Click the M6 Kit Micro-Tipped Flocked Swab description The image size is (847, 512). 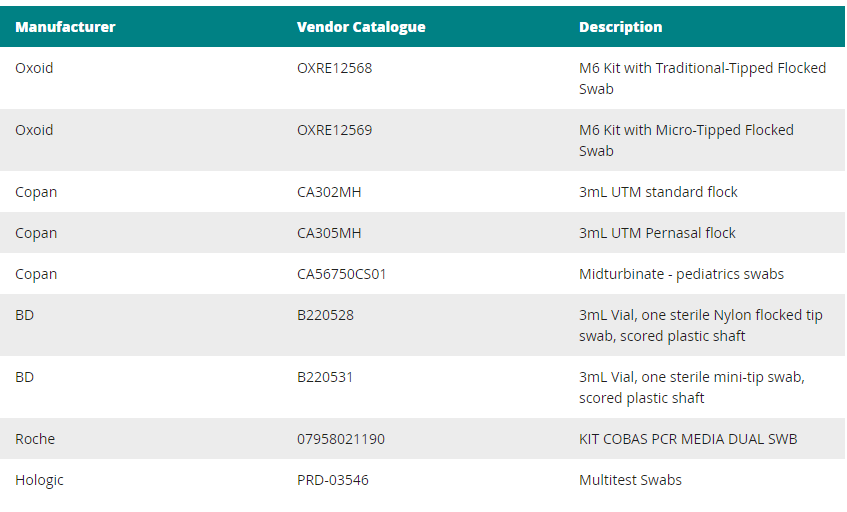(686, 140)
